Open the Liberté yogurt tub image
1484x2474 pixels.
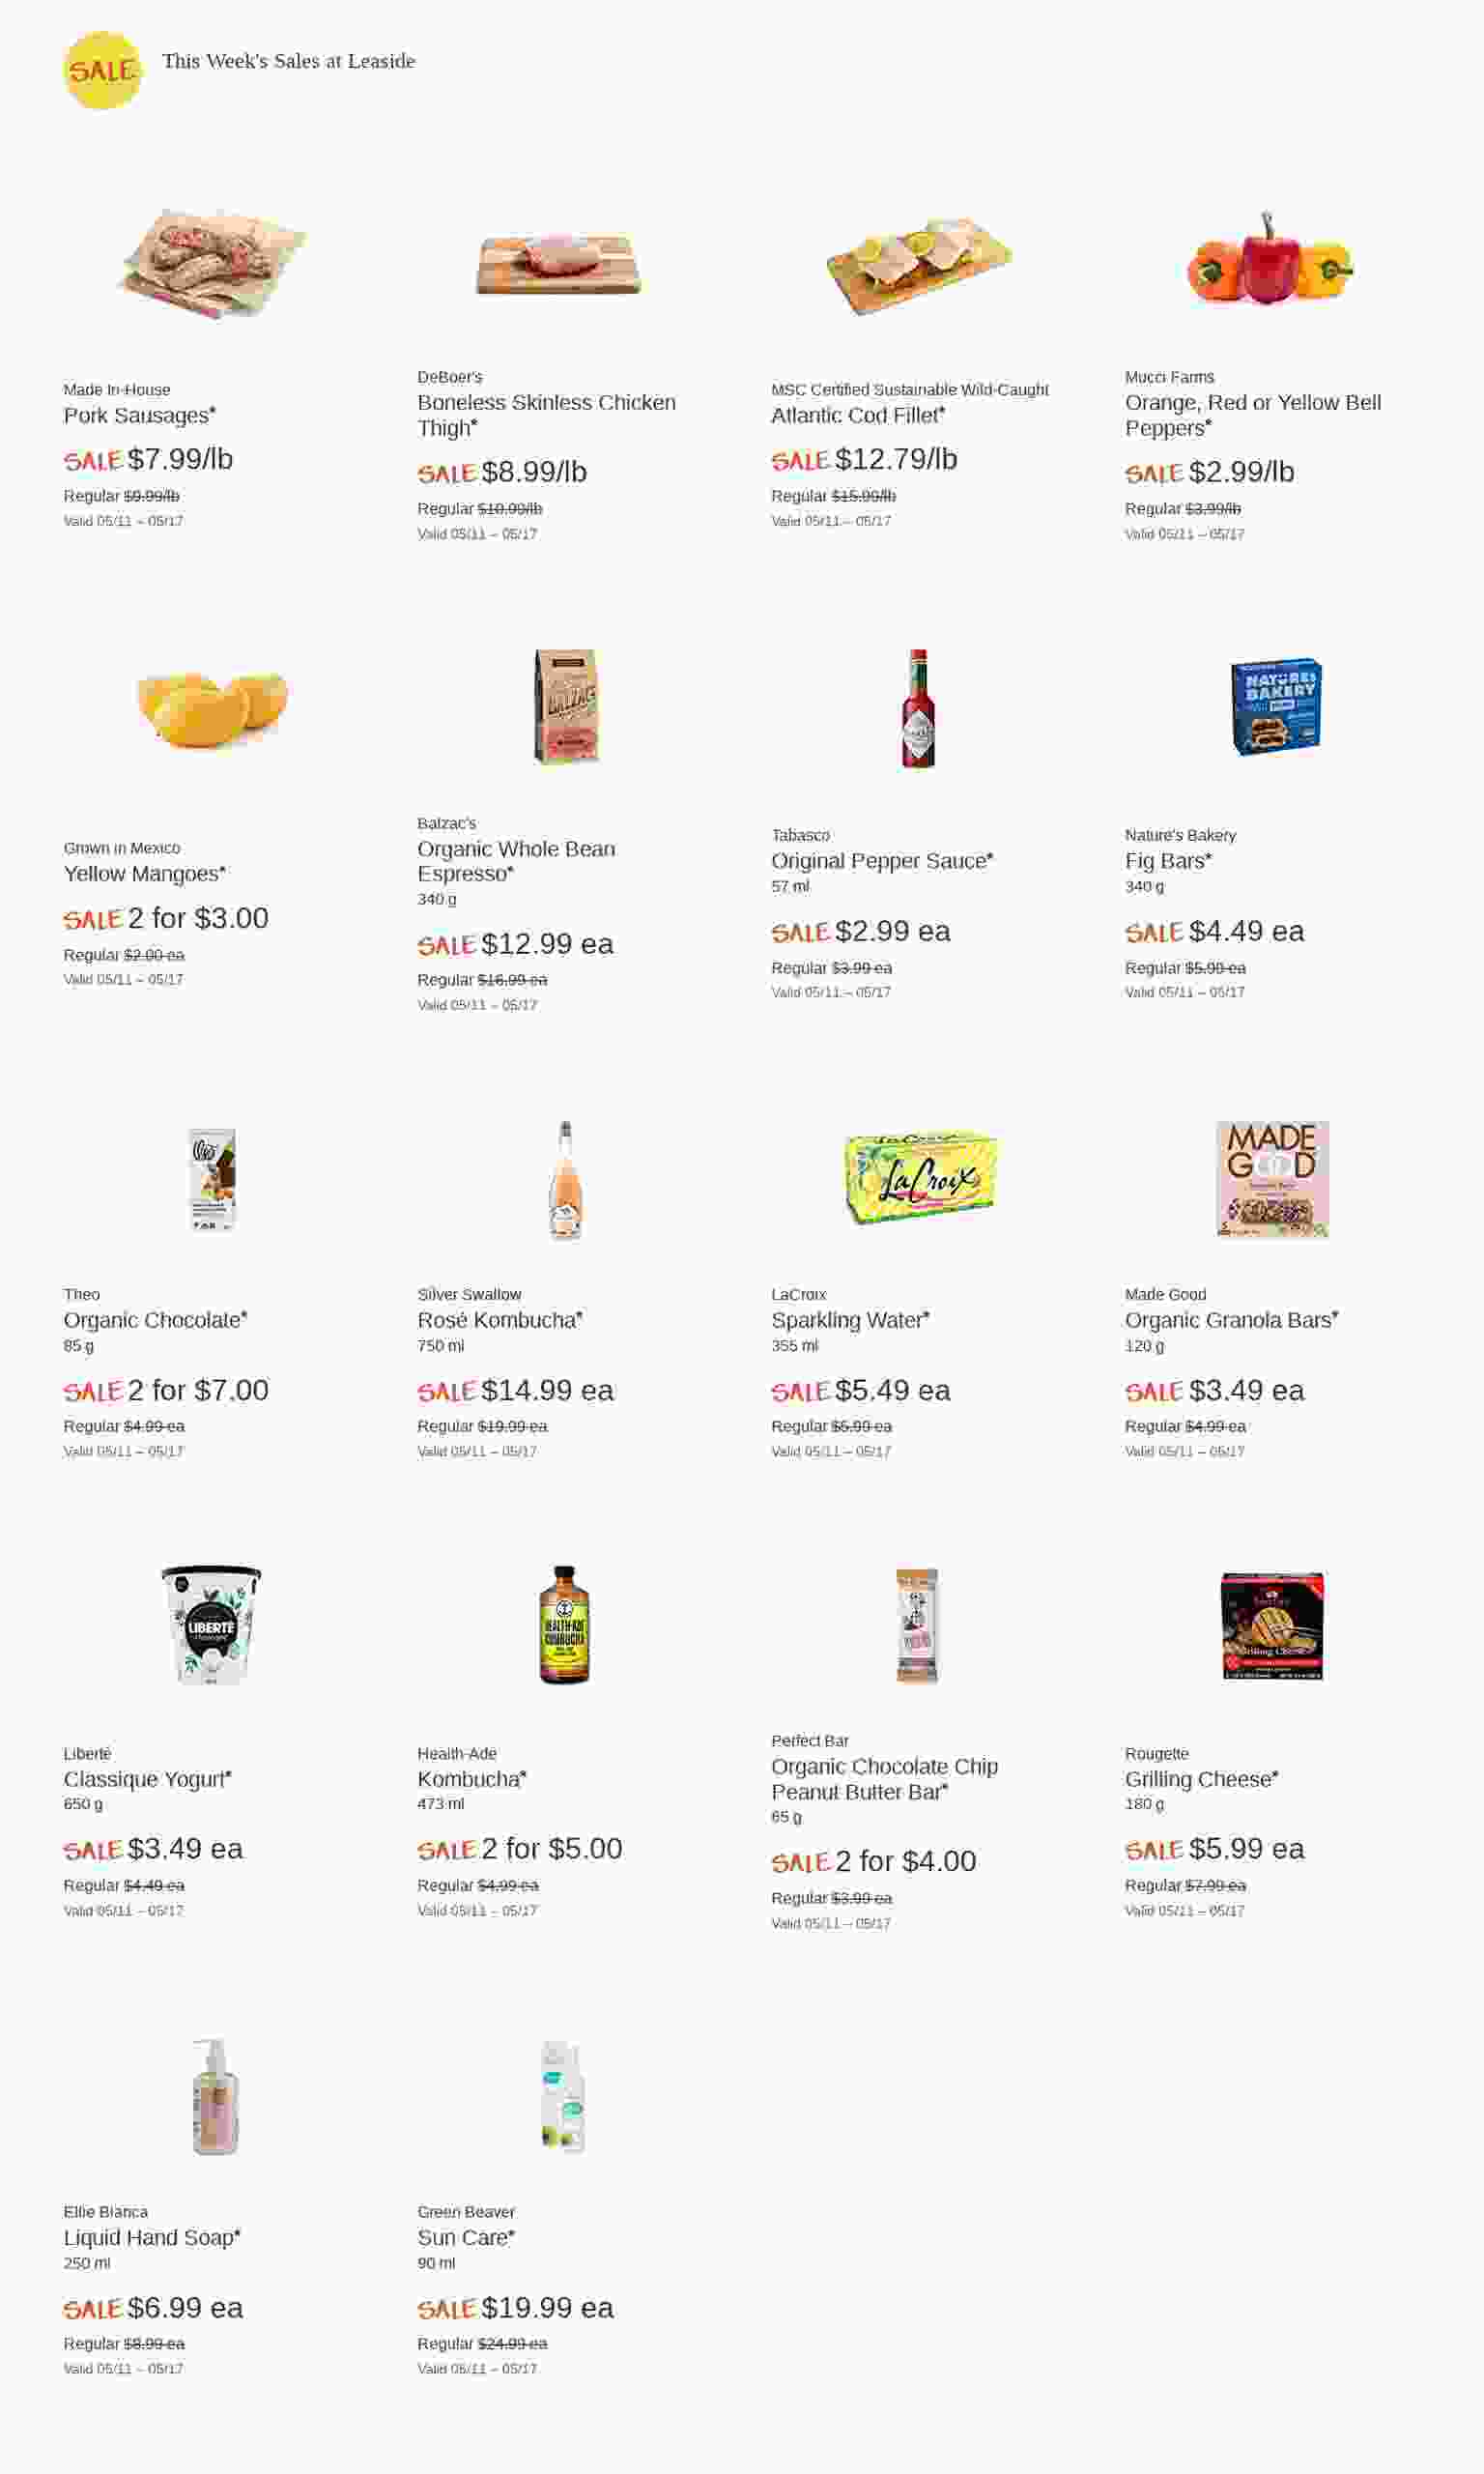[x=211, y=1624]
